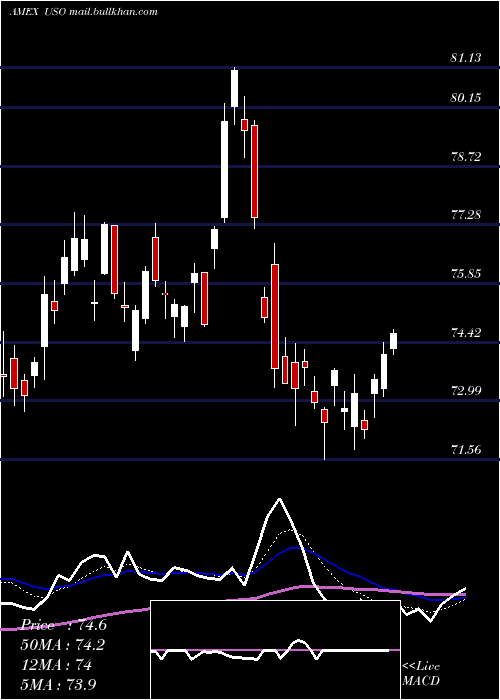Click the 74.42 price level label
The height and width of the screenshot is (700, 500).
pyautogui.click(x=466, y=333)
